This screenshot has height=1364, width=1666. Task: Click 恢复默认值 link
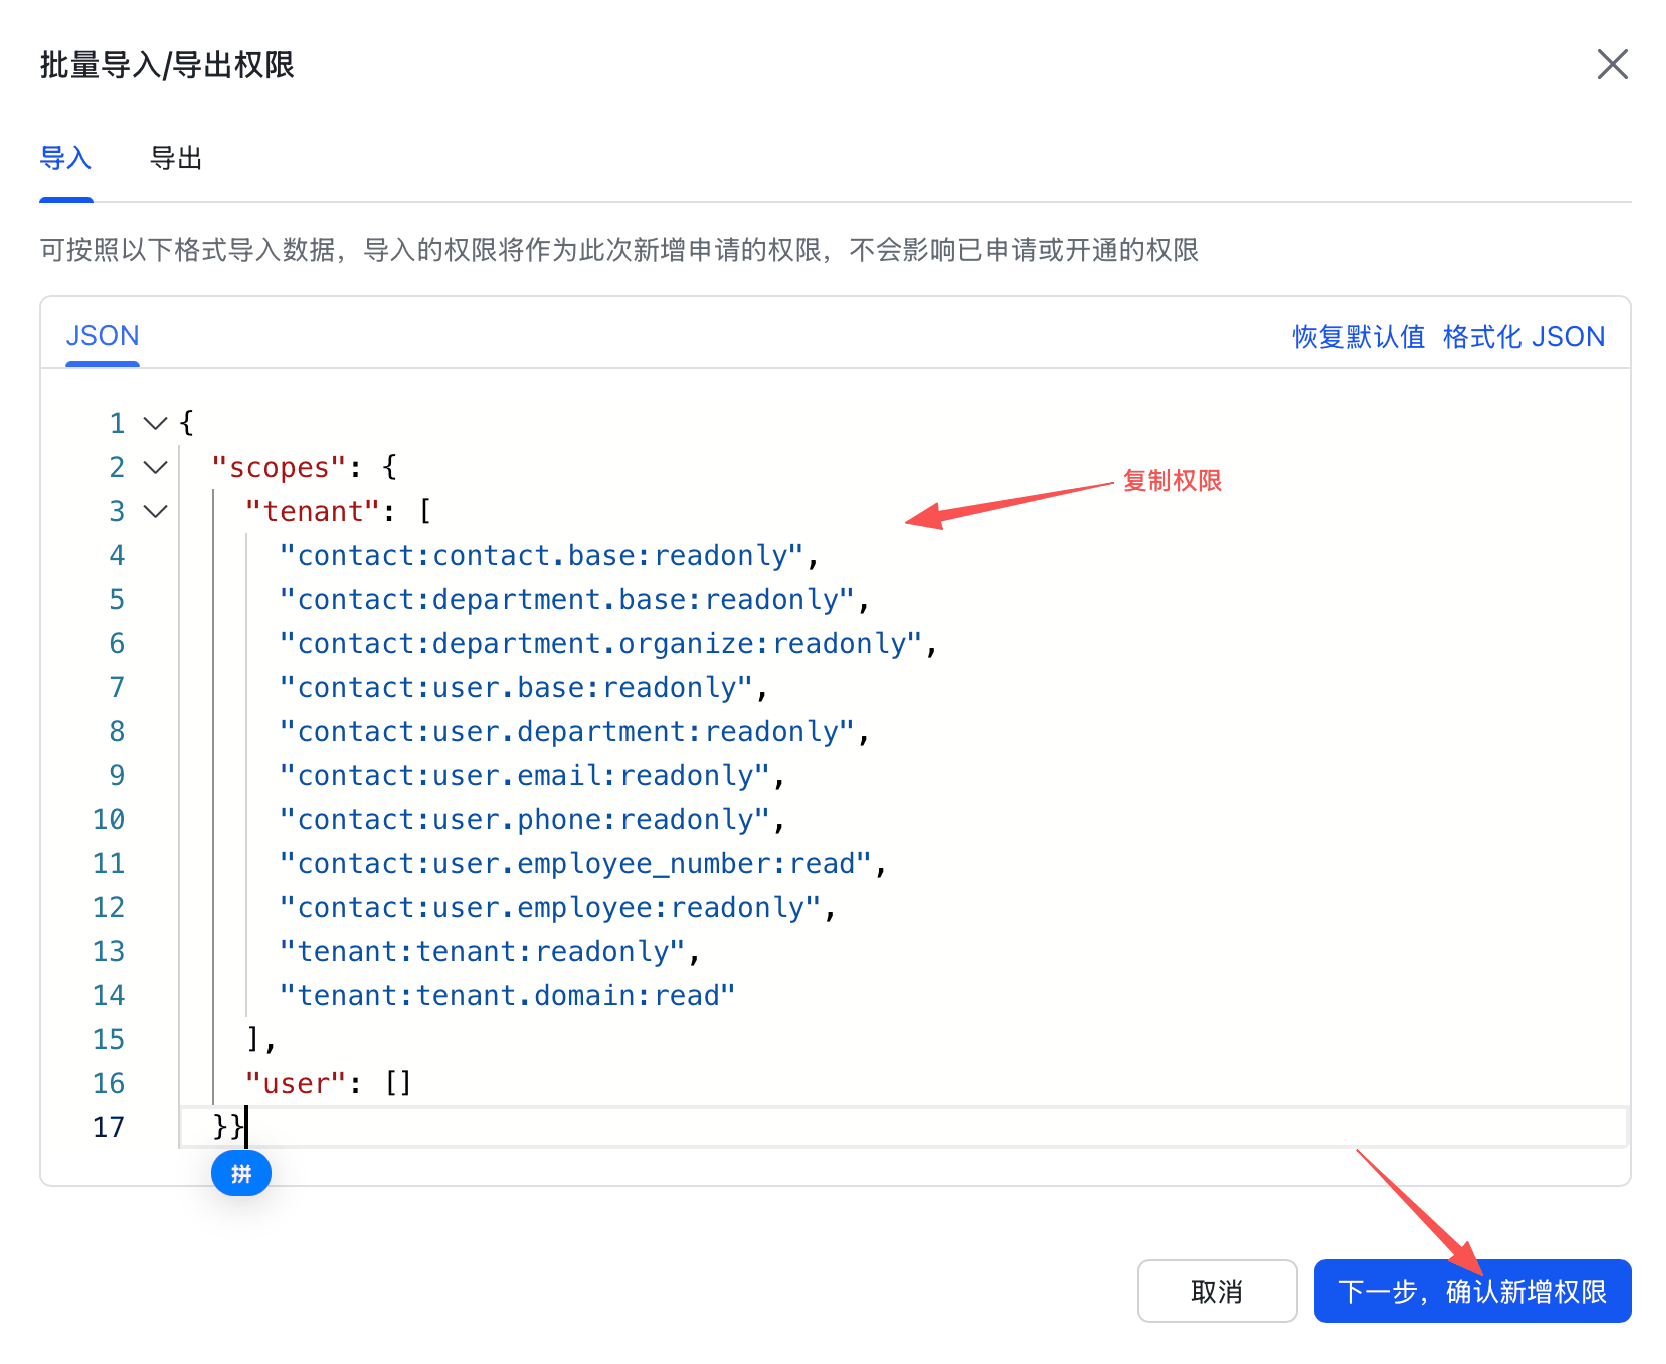tap(1358, 337)
